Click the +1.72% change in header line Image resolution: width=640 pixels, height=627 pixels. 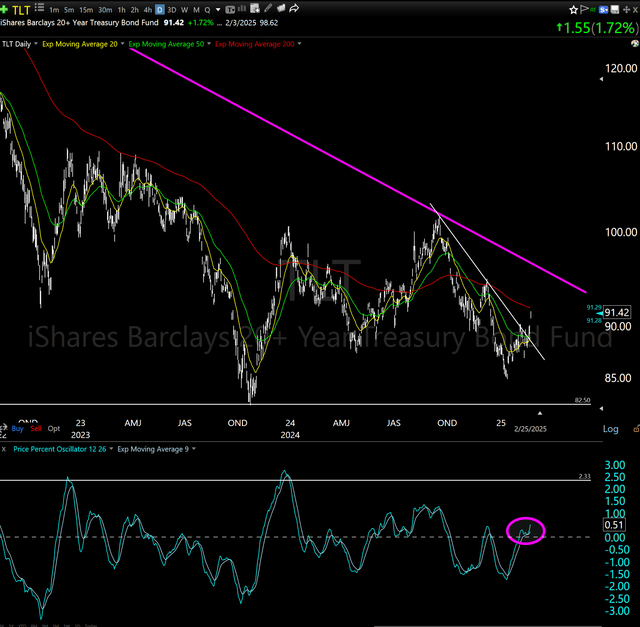tap(201, 23)
